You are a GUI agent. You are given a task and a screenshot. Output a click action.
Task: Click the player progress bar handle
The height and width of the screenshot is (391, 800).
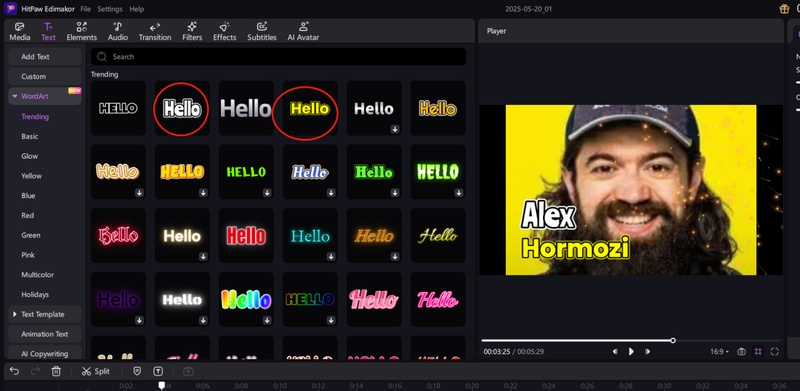673,340
